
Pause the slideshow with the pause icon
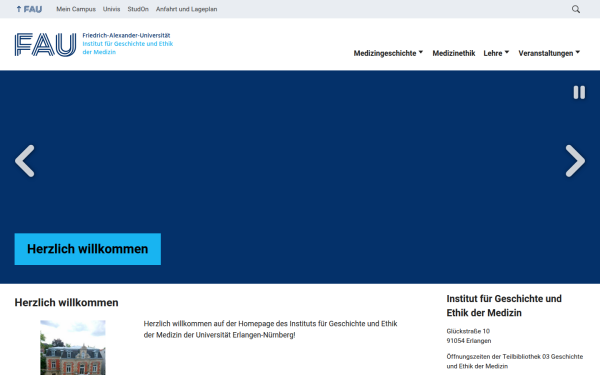click(x=579, y=92)
